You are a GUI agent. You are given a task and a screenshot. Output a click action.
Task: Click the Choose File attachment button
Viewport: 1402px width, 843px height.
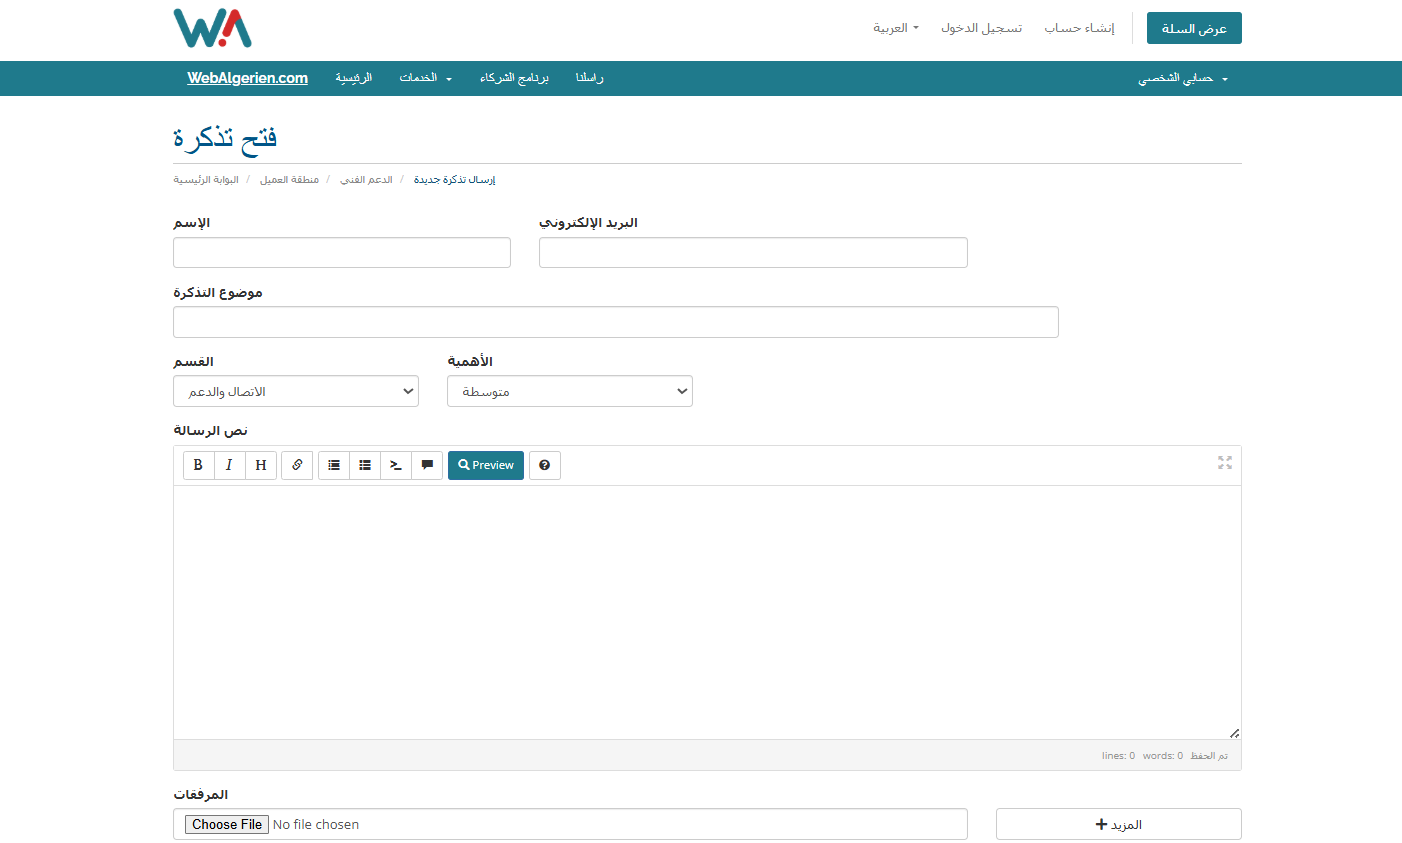tap(227, 824)
